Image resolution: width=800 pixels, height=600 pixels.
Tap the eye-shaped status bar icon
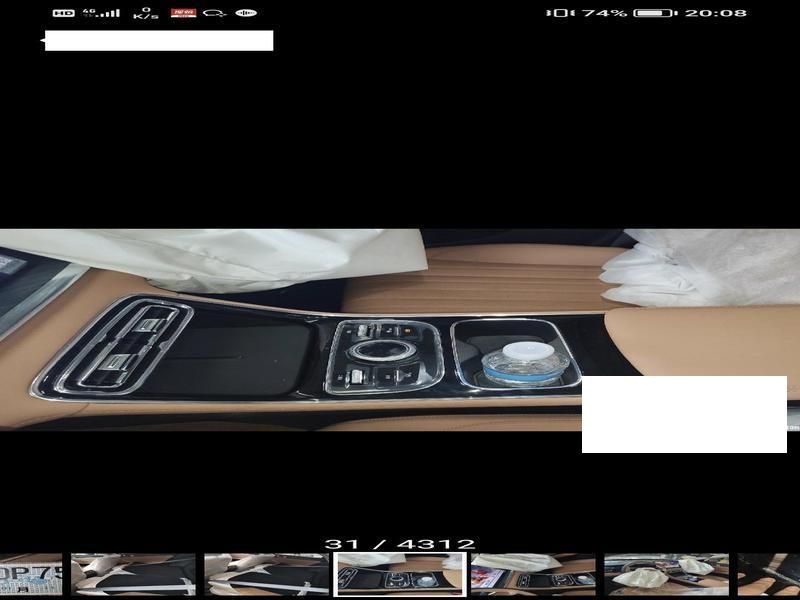(214, 13)
